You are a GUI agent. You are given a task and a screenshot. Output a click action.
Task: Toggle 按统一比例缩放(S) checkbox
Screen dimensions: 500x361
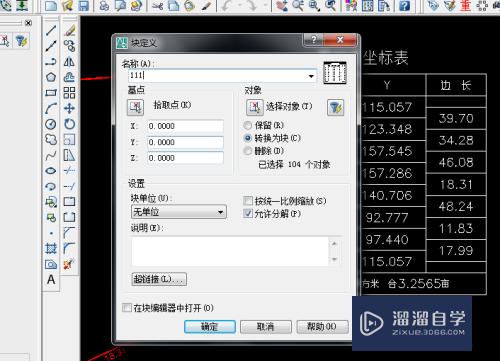point(248,201)
